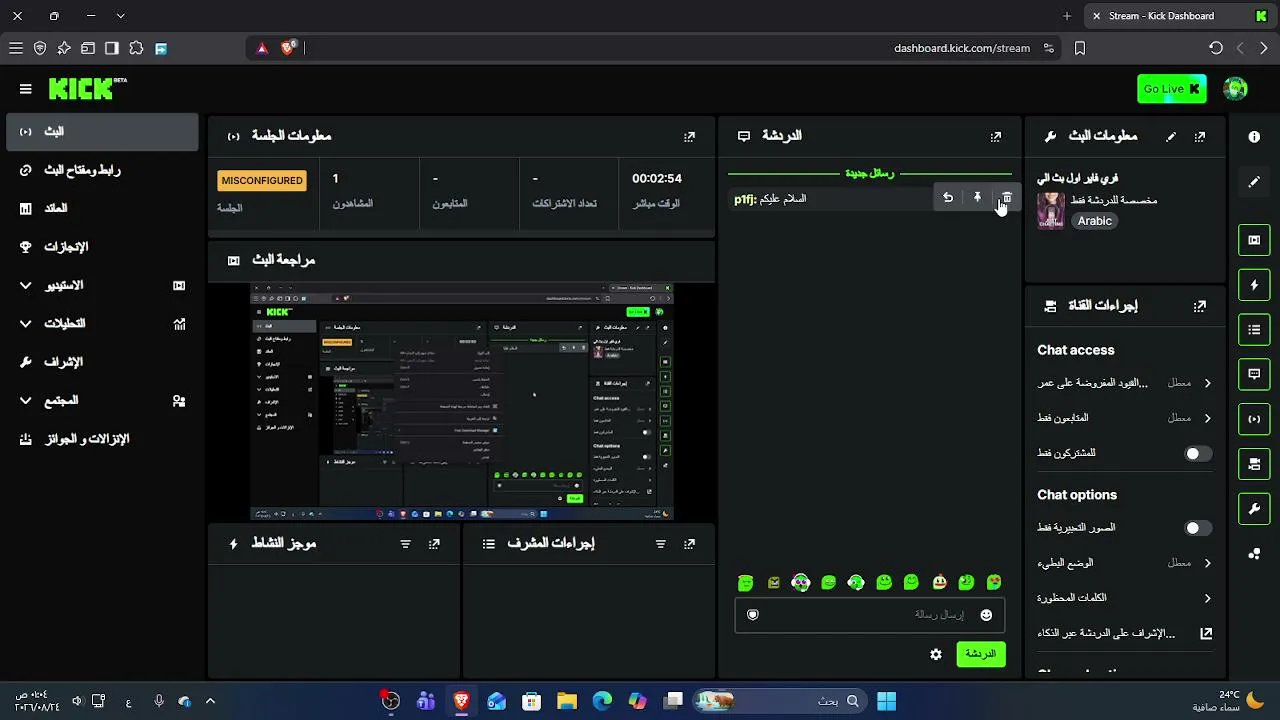The height and width of the screenshot is (720, 1280).
Task: Open File Explorer from taskbar
Action: click(567, 701)
